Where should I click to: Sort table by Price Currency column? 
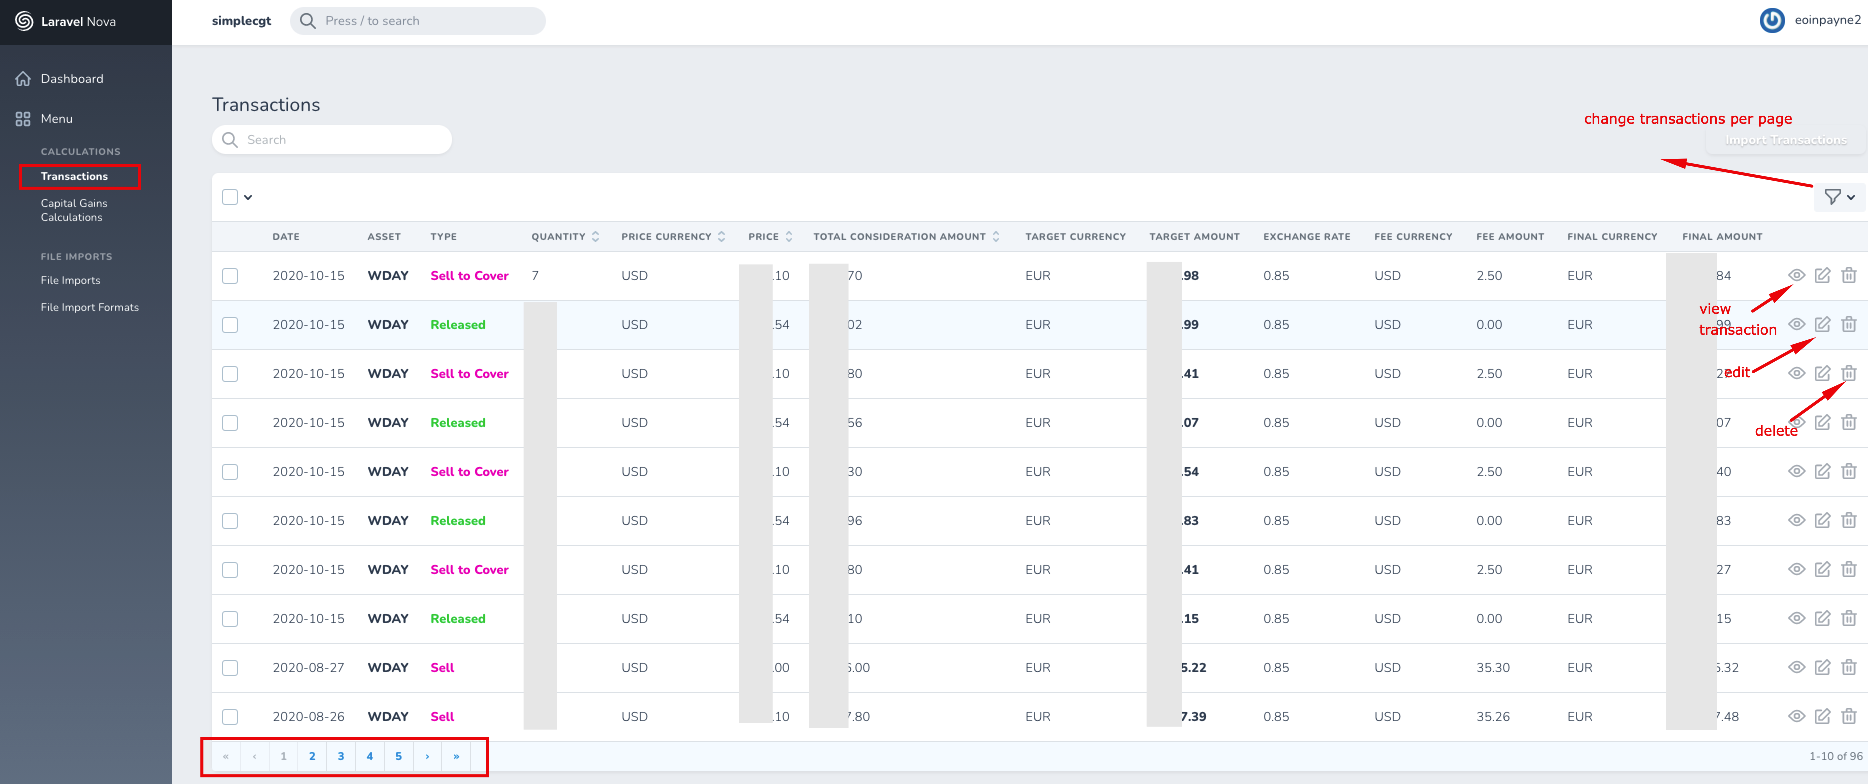pos(673,237)
